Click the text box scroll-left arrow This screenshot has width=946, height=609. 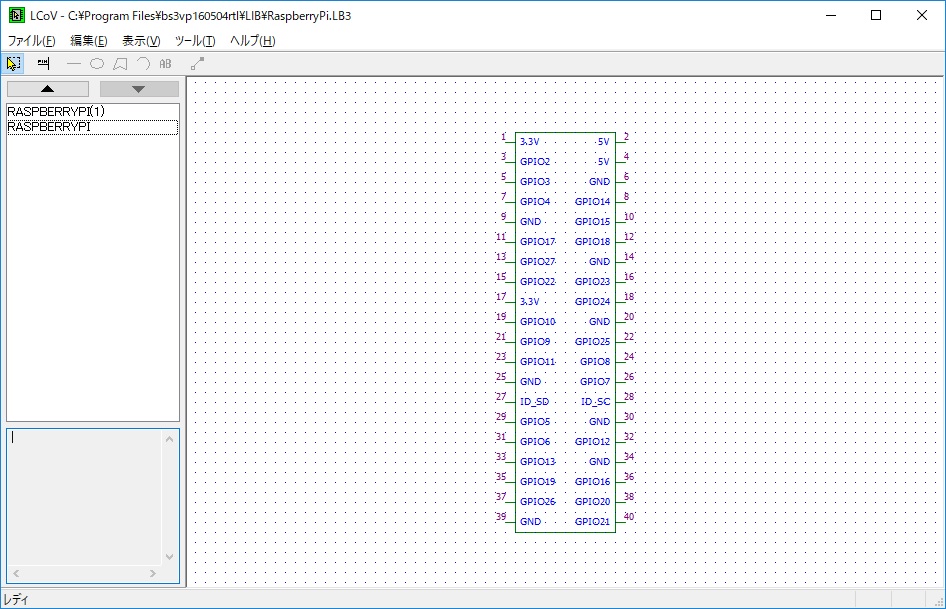point(16,573)
